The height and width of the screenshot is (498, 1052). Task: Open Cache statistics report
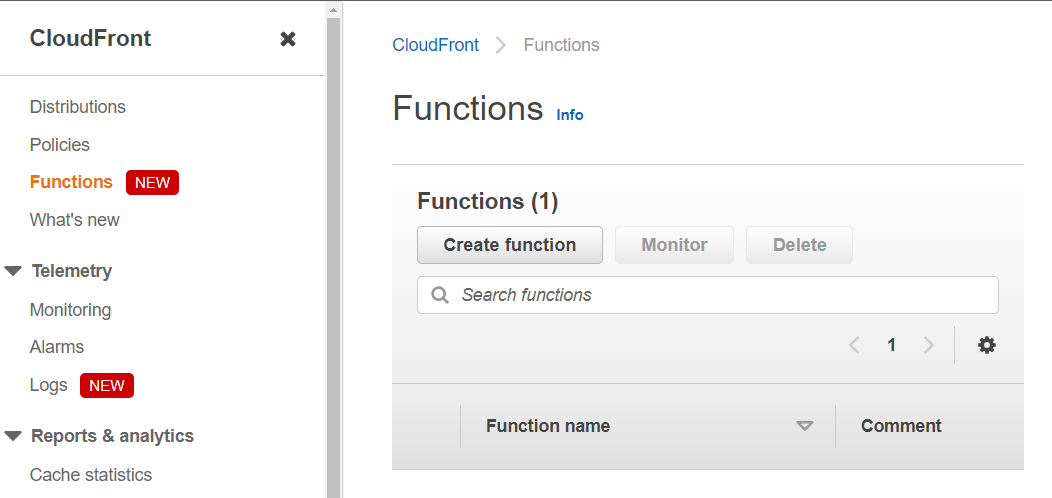[x=91, y=475]
